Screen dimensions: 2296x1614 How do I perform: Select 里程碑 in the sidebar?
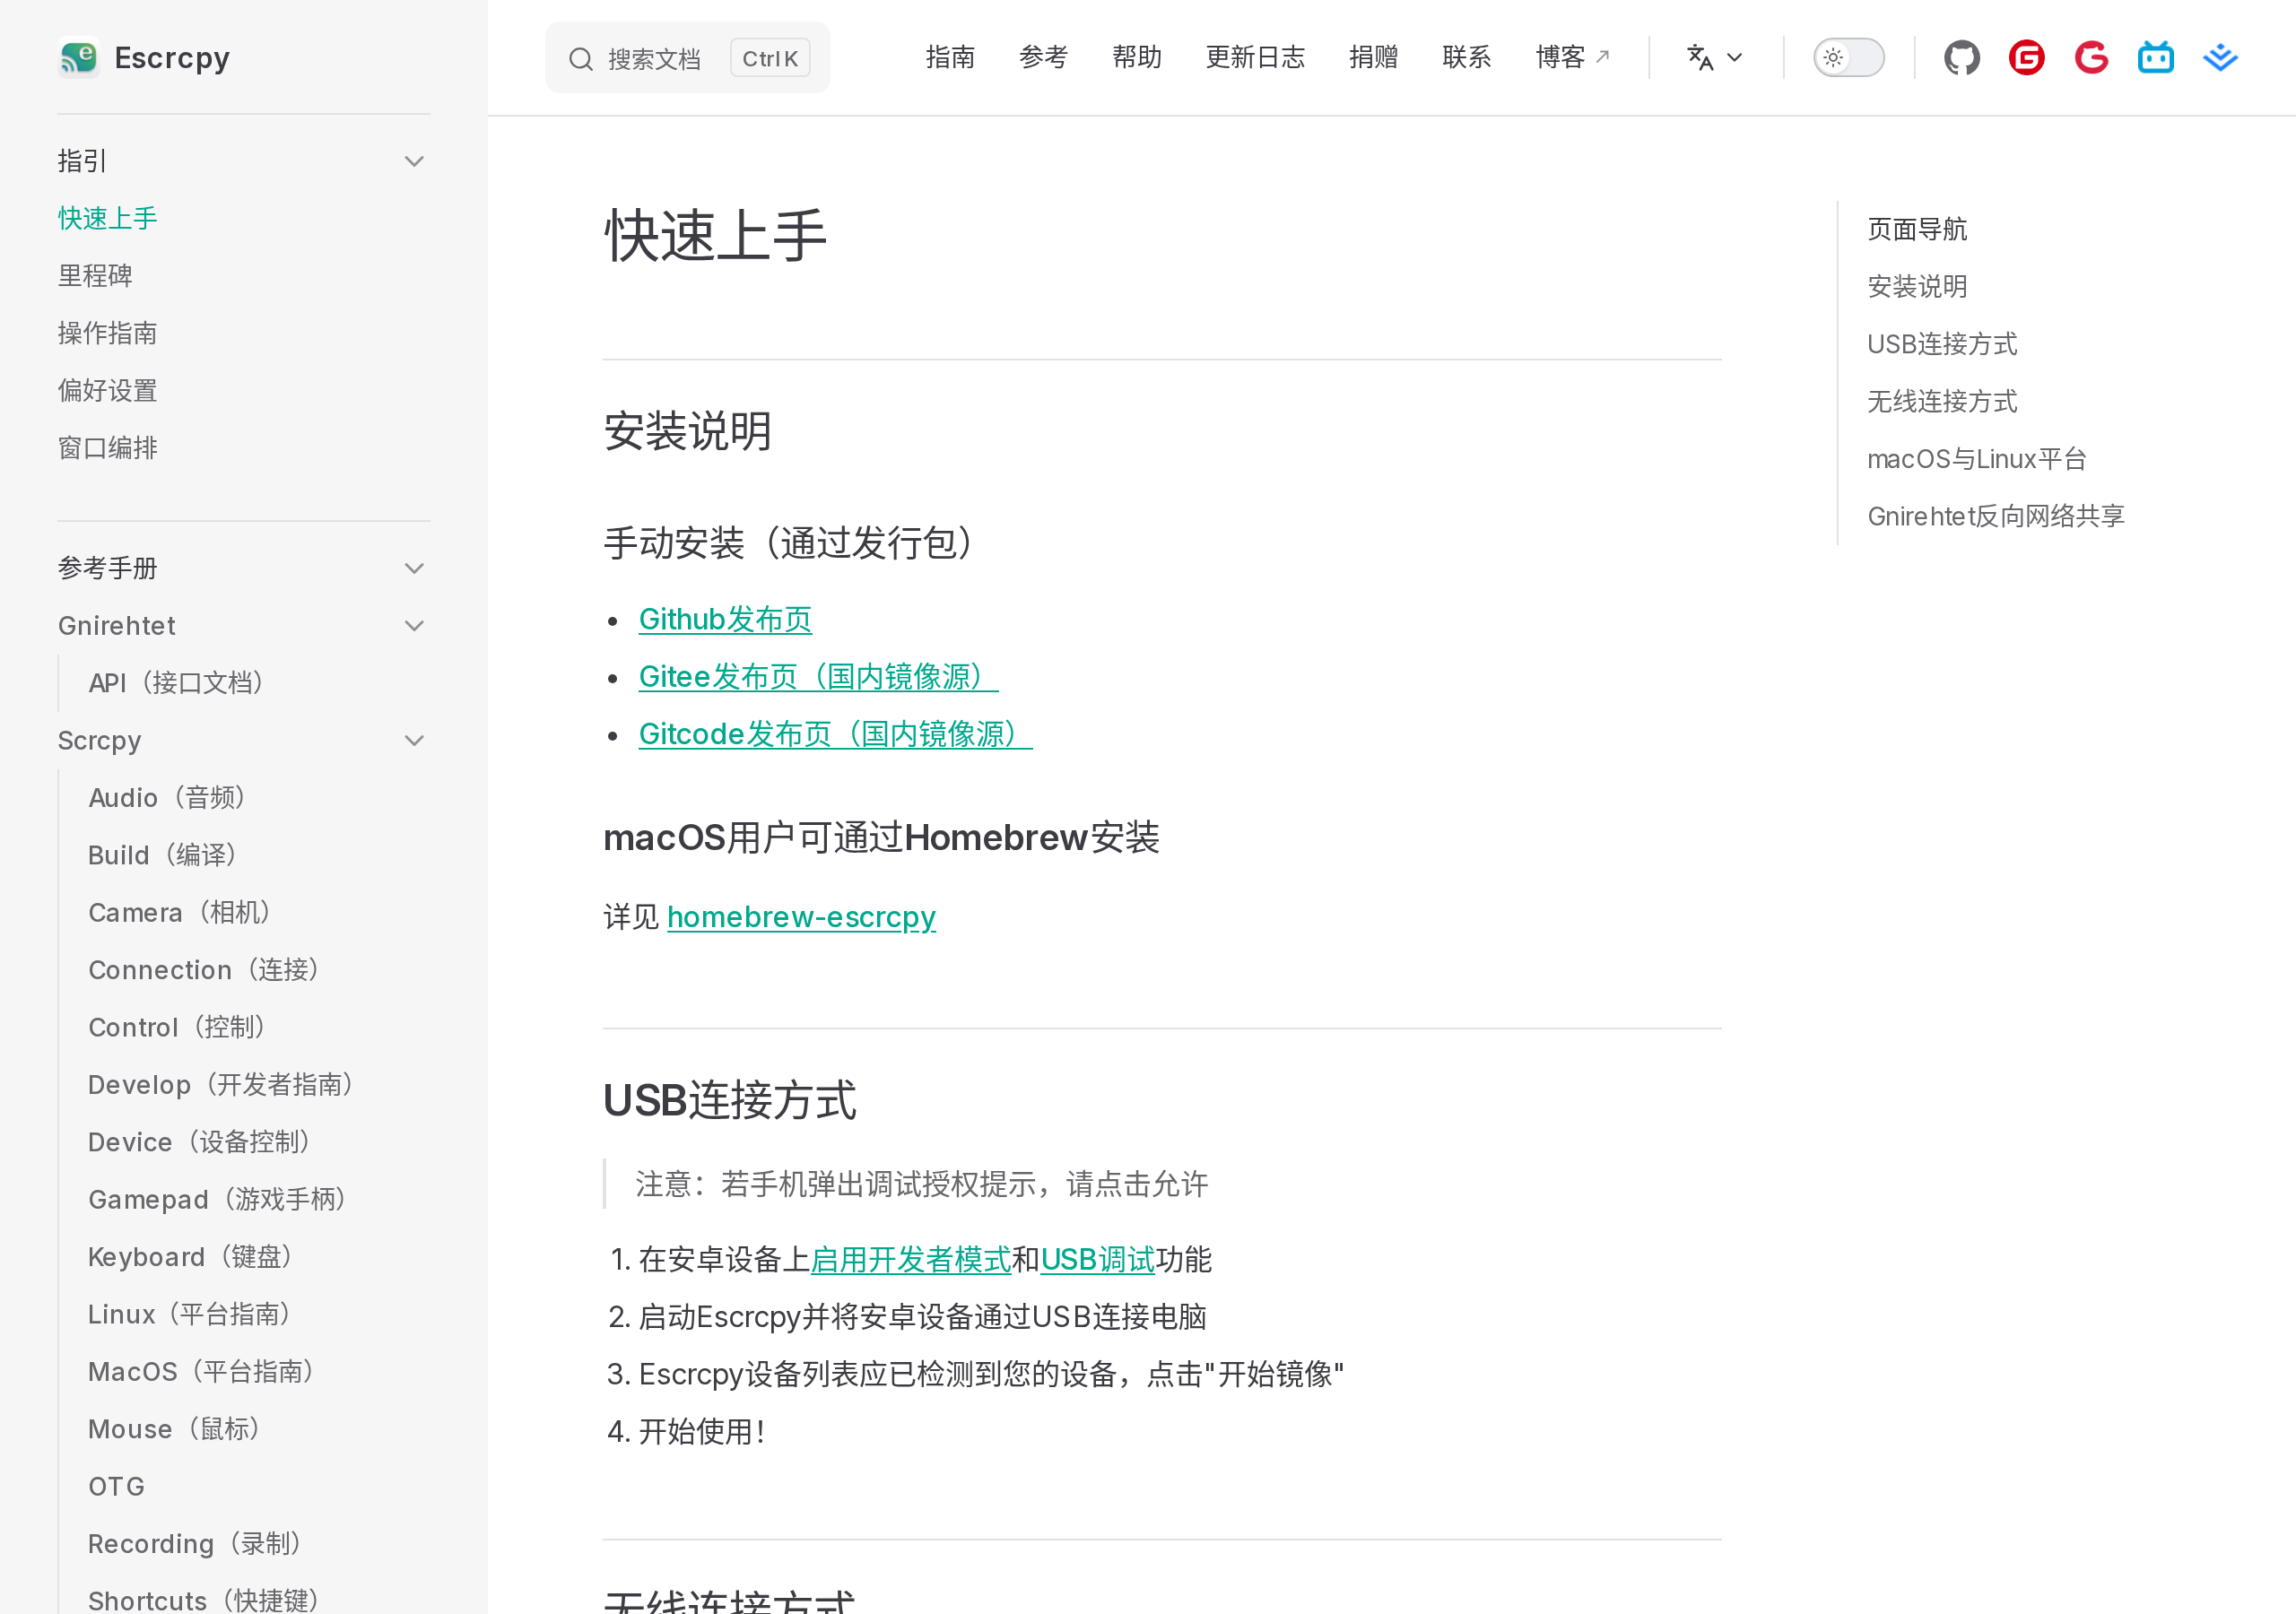click(x=95, y=276)
